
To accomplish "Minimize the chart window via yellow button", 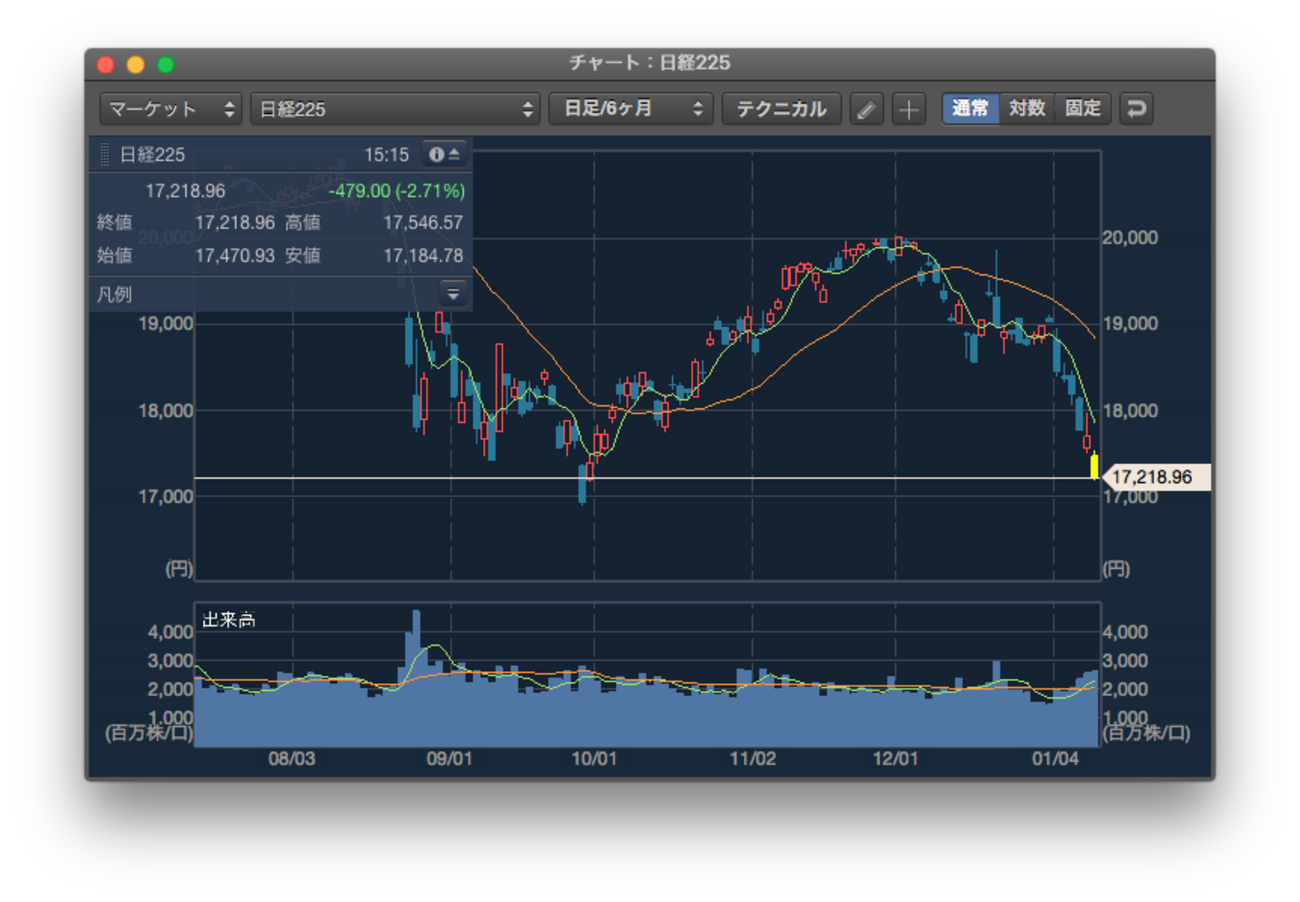I will point(135,64).
